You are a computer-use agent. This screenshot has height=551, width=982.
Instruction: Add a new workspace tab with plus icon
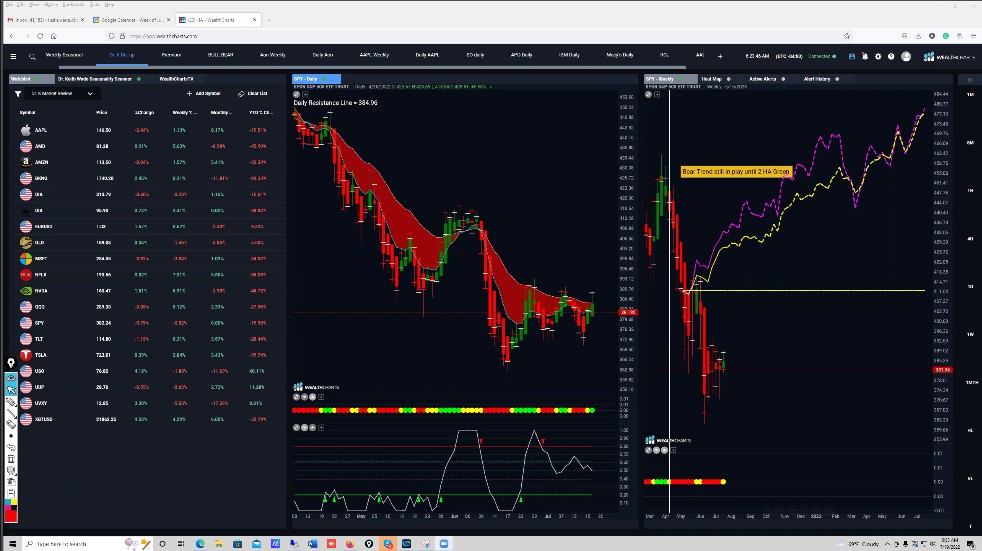(x=720, y=56)
